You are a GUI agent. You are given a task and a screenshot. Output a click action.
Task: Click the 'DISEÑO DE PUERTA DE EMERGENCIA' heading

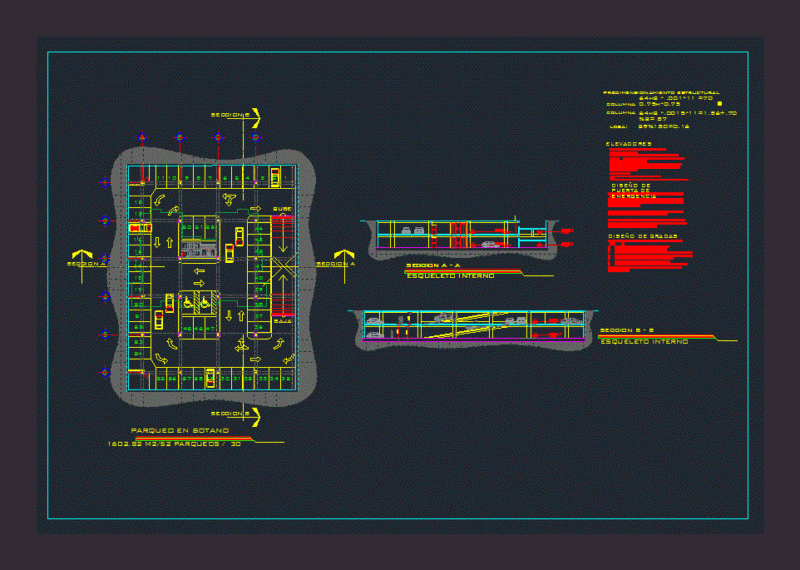[x=633, y=191]
